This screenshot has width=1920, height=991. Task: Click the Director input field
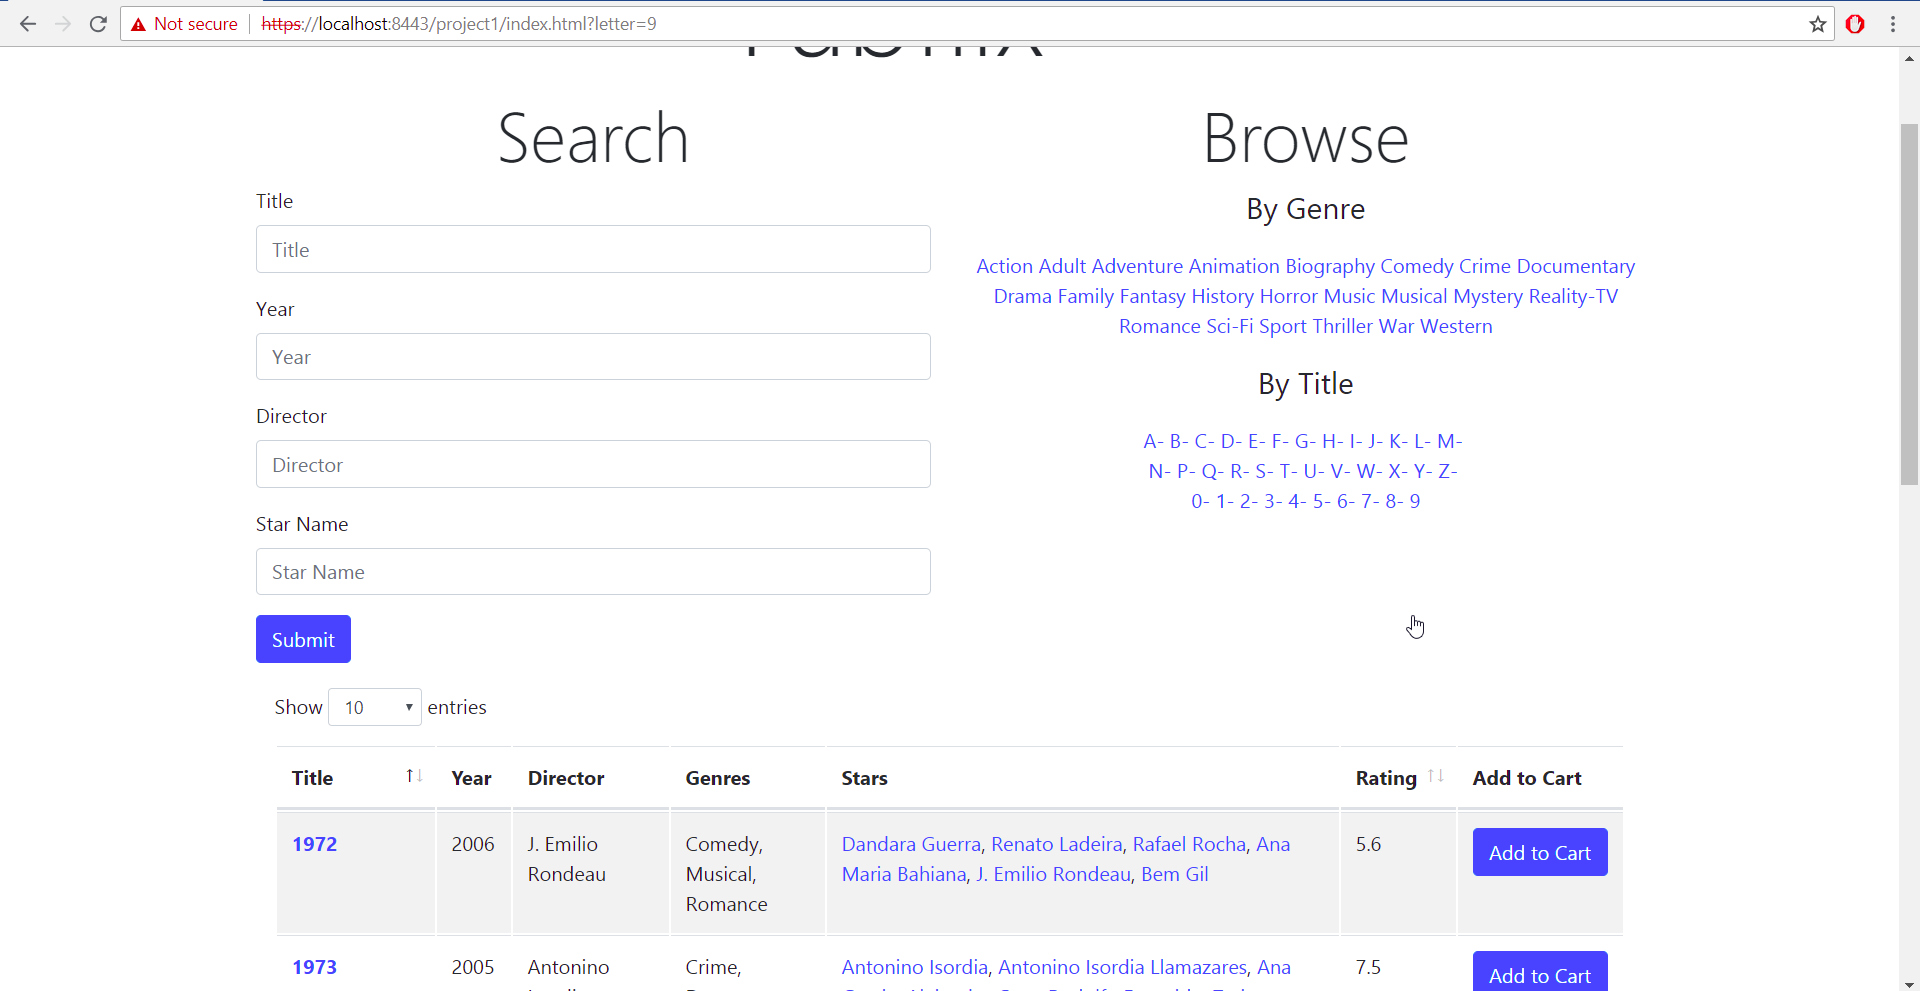coord(593,464)
